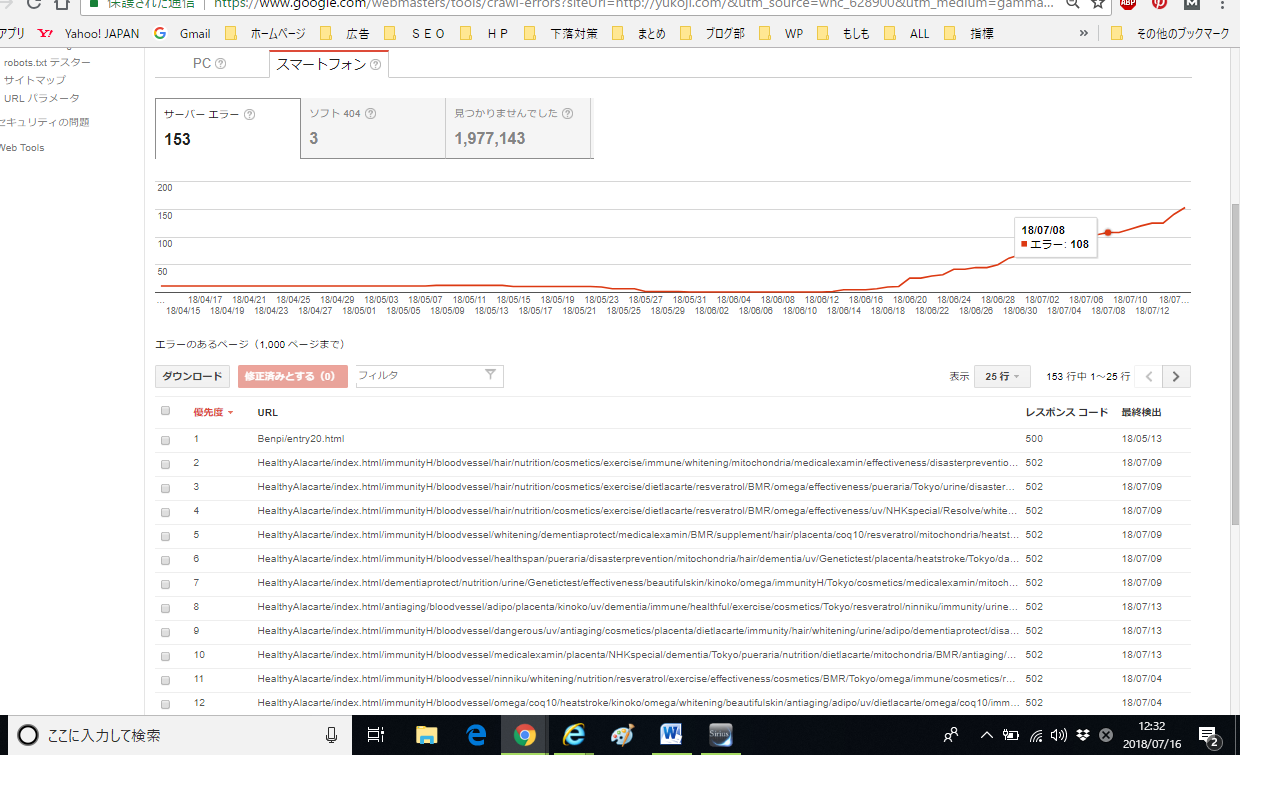
Task: Click the AdBlock Plus extension icon
Action: (1127, 4)
